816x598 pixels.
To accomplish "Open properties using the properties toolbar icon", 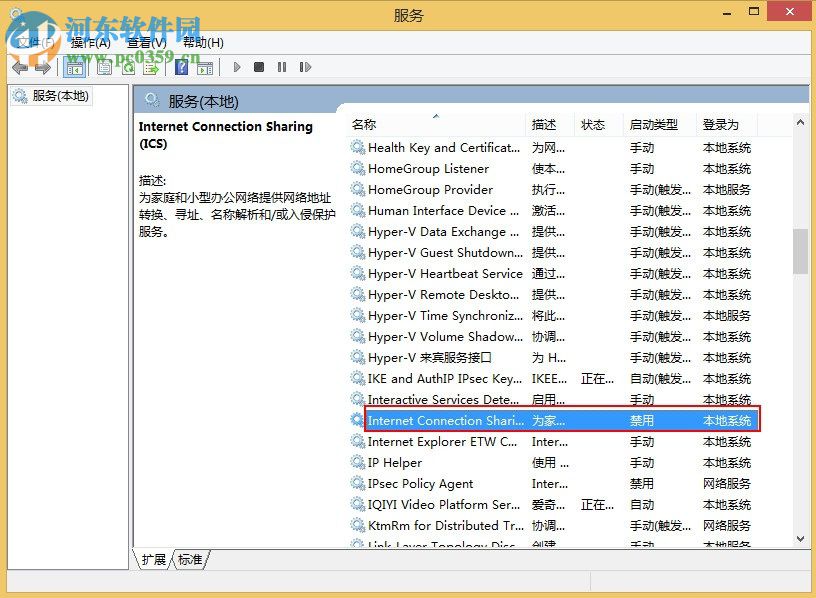I will [x=104, y=67].
